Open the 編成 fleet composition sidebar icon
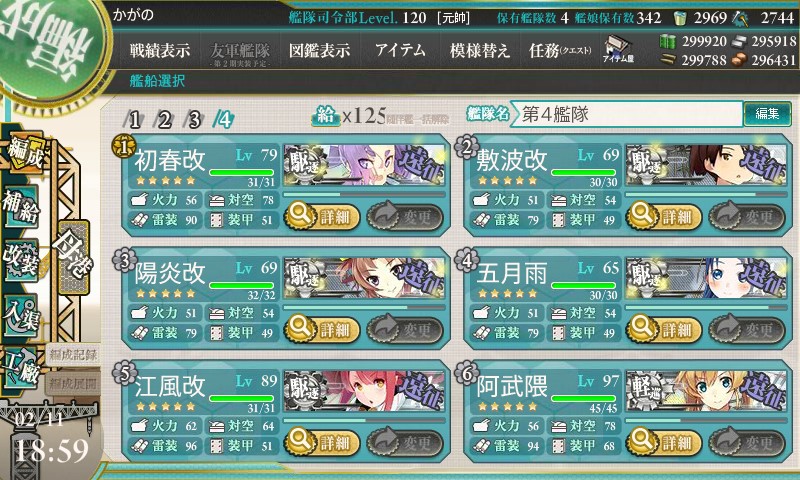 coord(24,153)
